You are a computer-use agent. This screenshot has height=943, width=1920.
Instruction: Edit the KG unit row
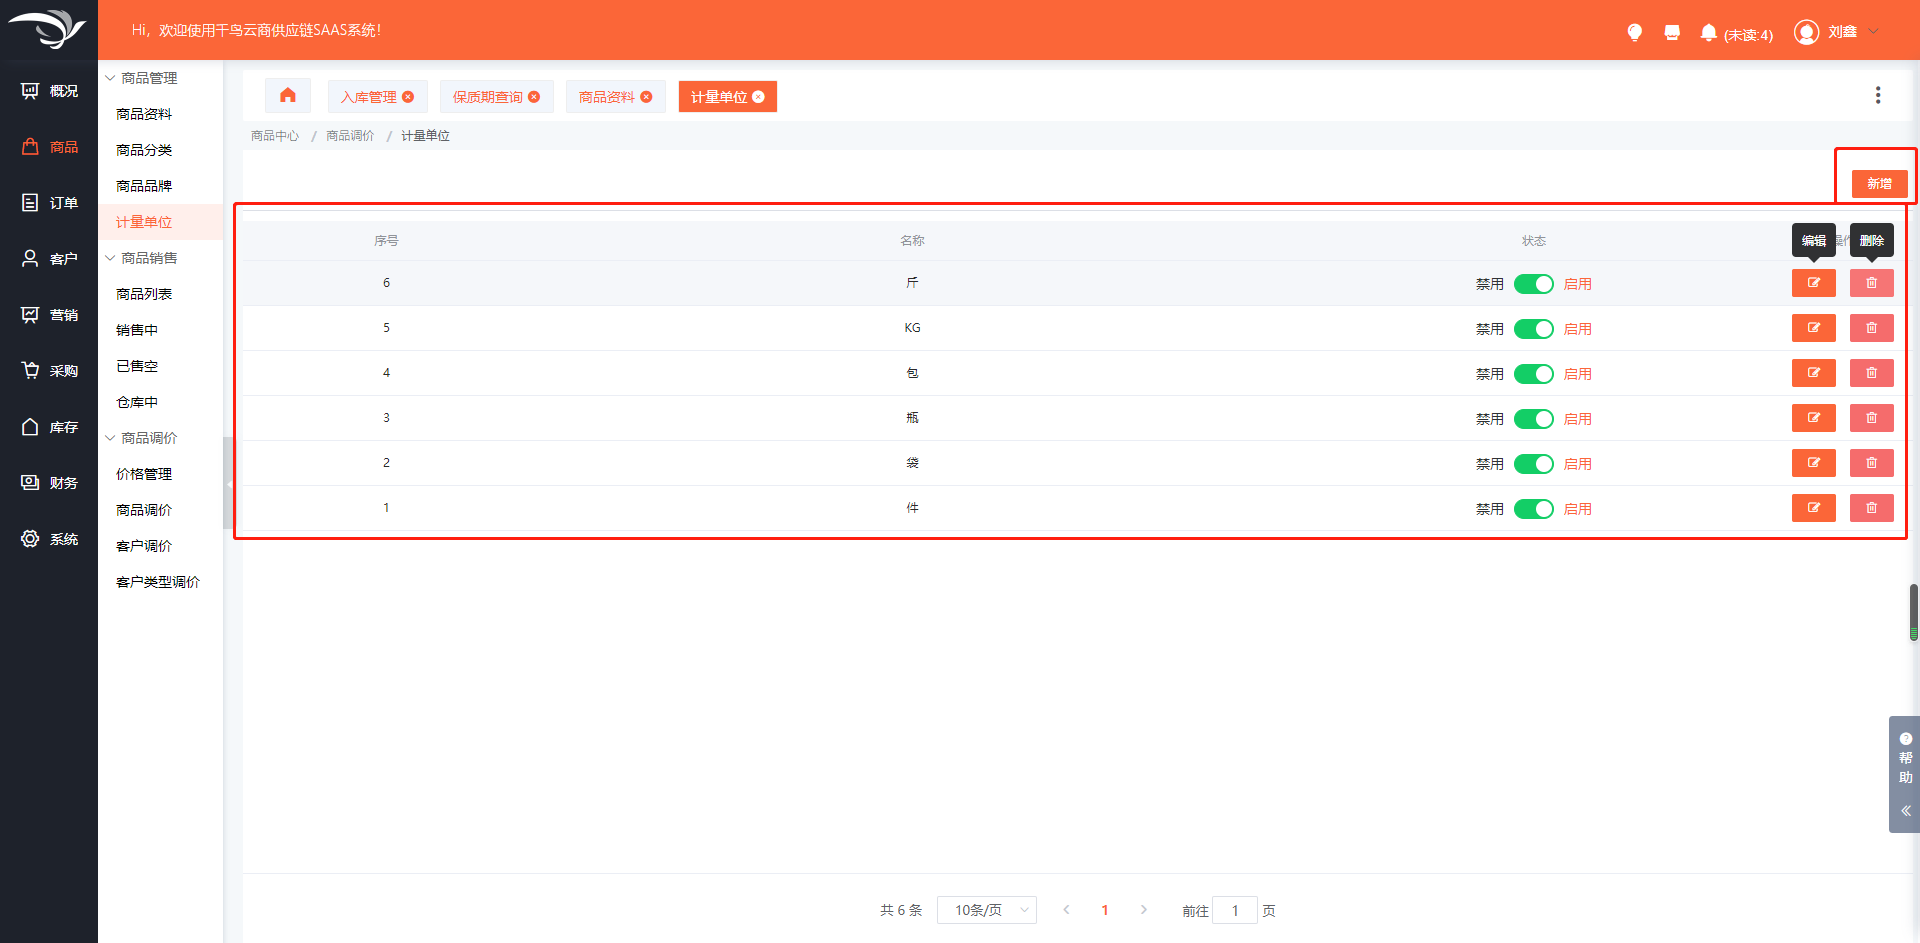coord(1813,328)
